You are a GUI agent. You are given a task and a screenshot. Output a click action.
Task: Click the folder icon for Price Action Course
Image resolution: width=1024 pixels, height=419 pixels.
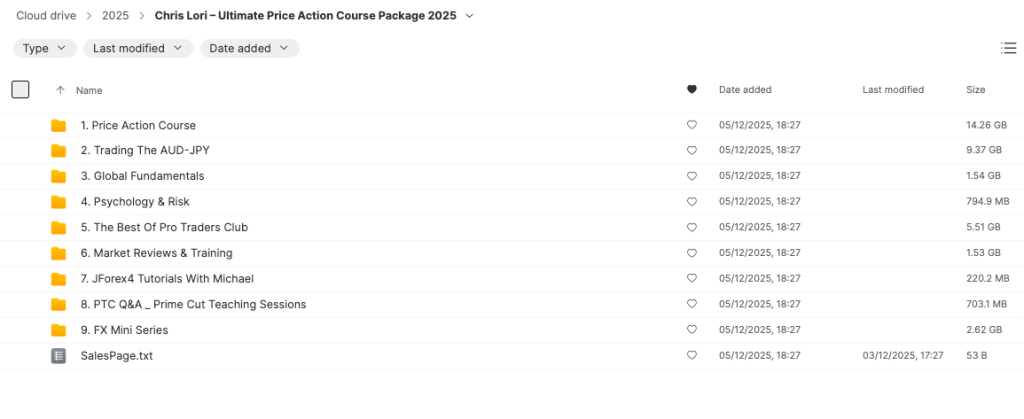(59, 126)
